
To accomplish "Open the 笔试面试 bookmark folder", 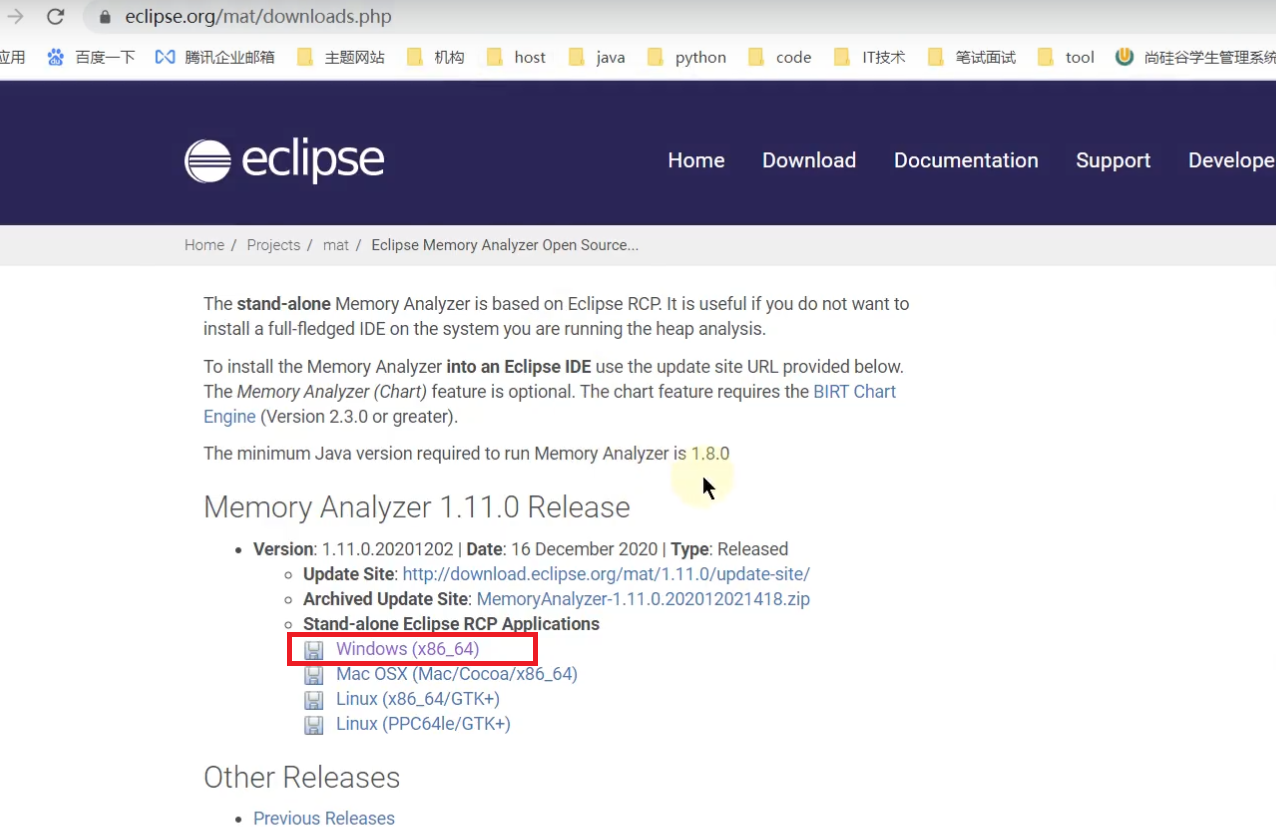I will [972, 57].
